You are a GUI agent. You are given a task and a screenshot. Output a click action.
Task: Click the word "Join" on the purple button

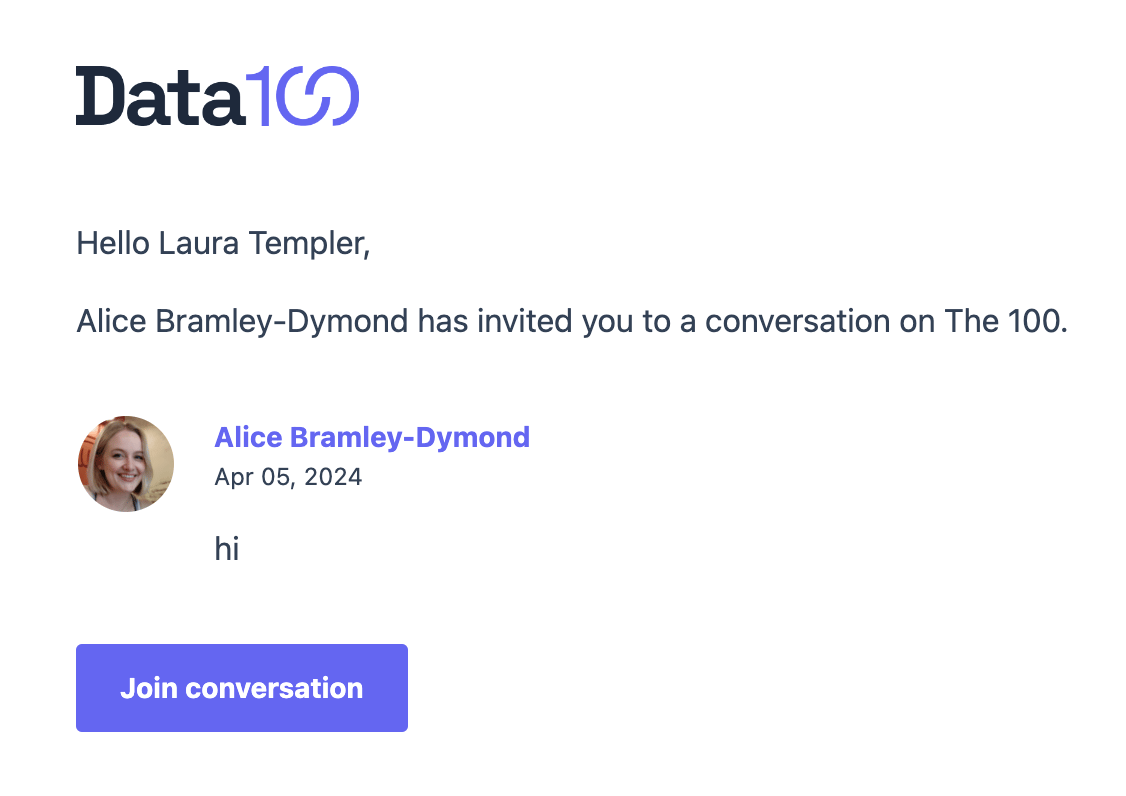pos(148,688)
